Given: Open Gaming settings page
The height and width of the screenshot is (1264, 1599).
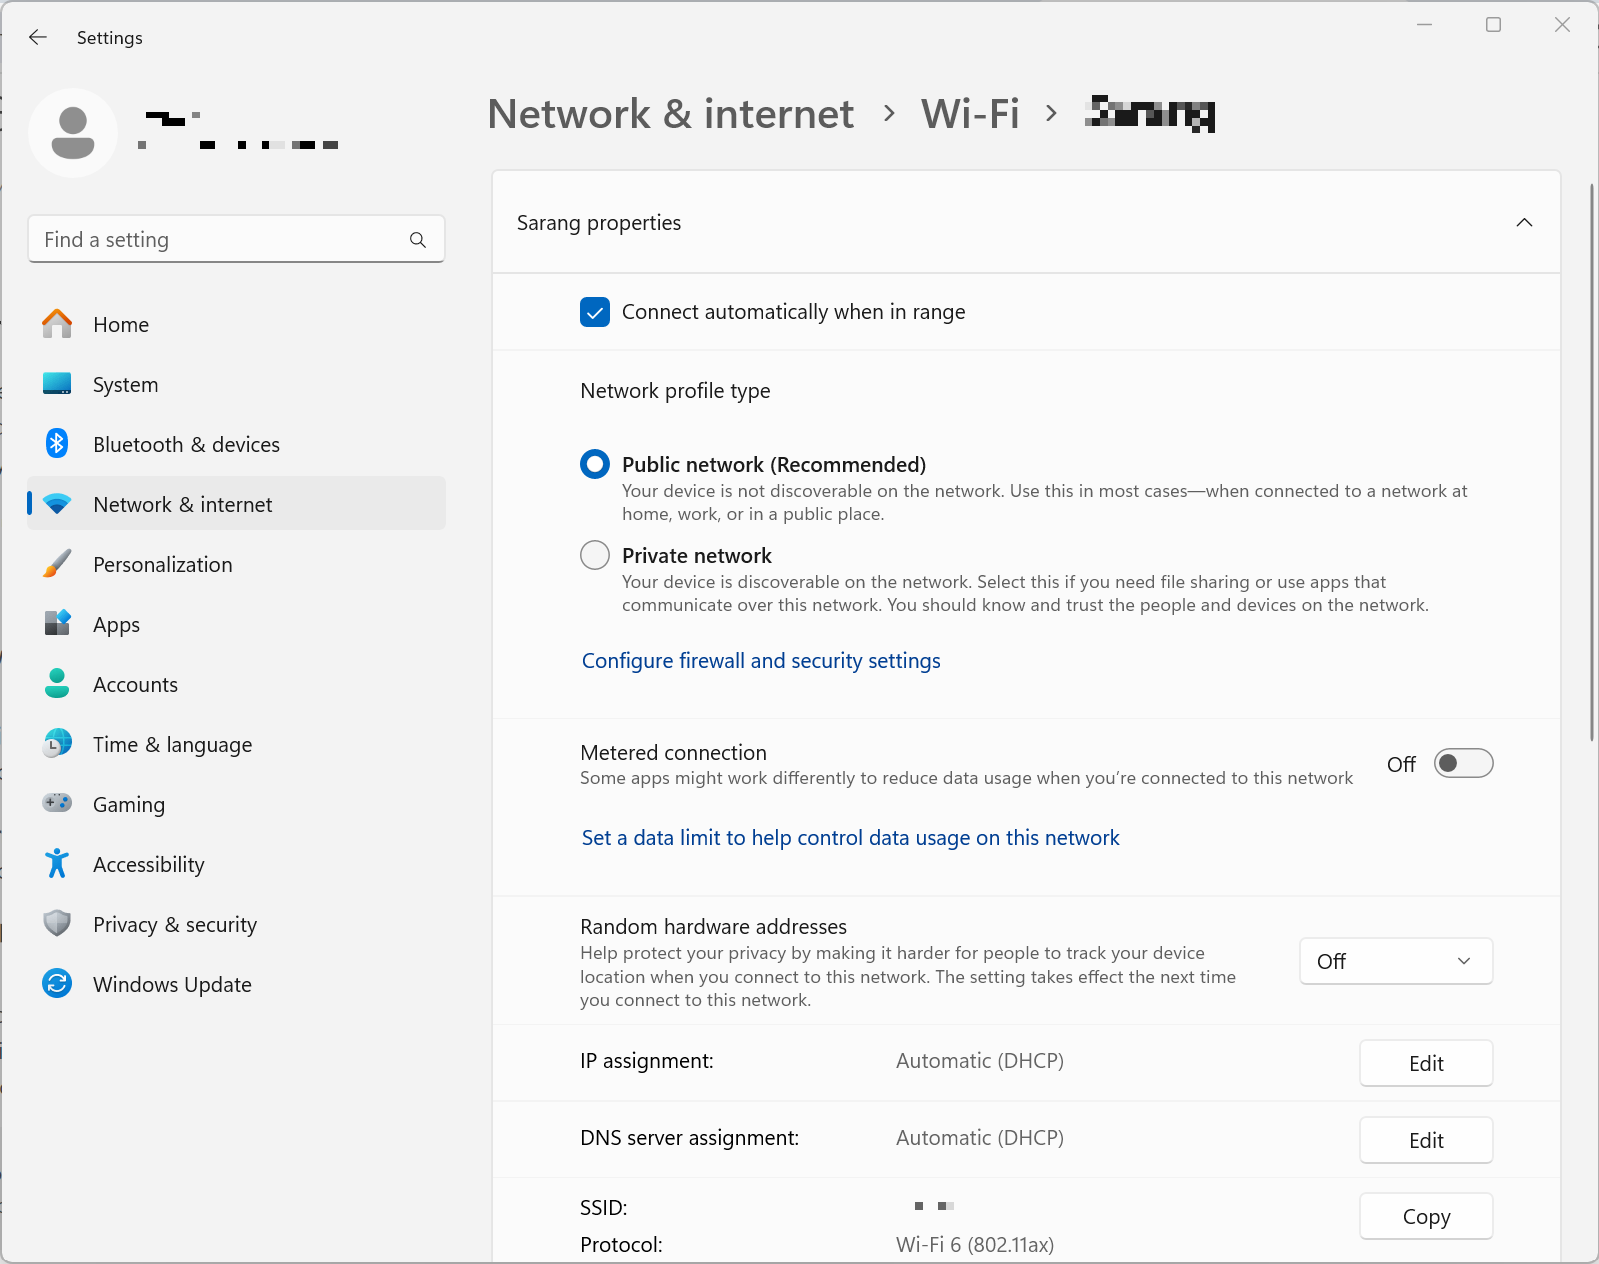Looking at the screenshot, I should pos(236,804).
